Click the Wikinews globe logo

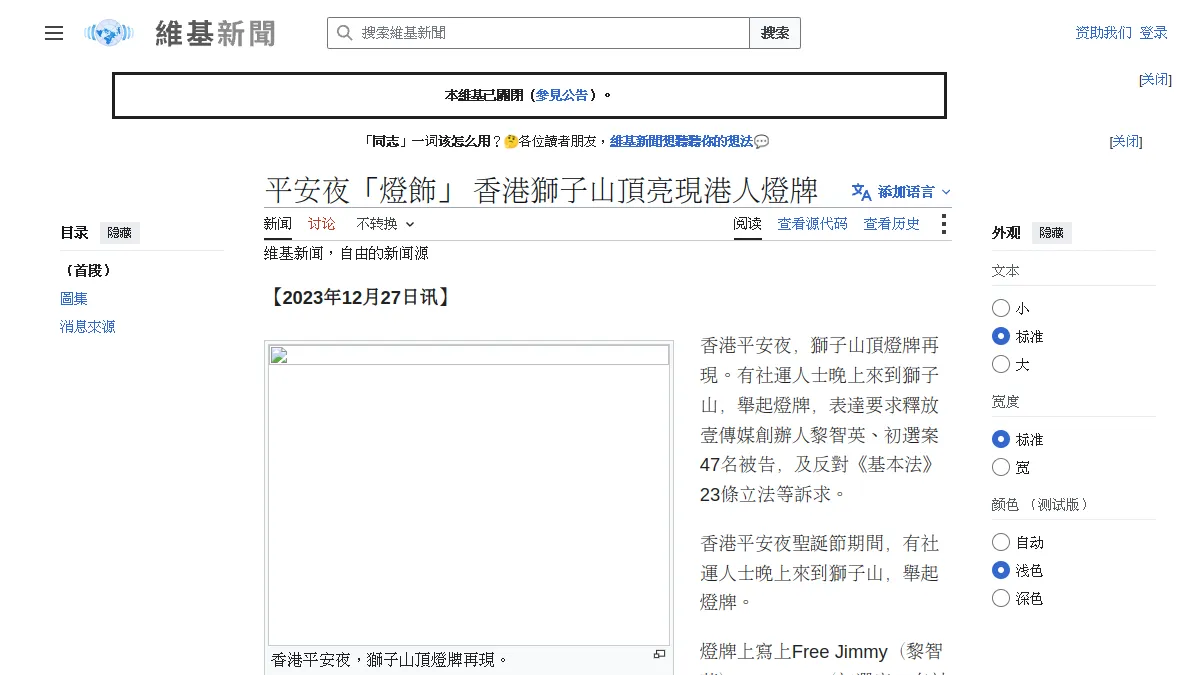(109, 33)
